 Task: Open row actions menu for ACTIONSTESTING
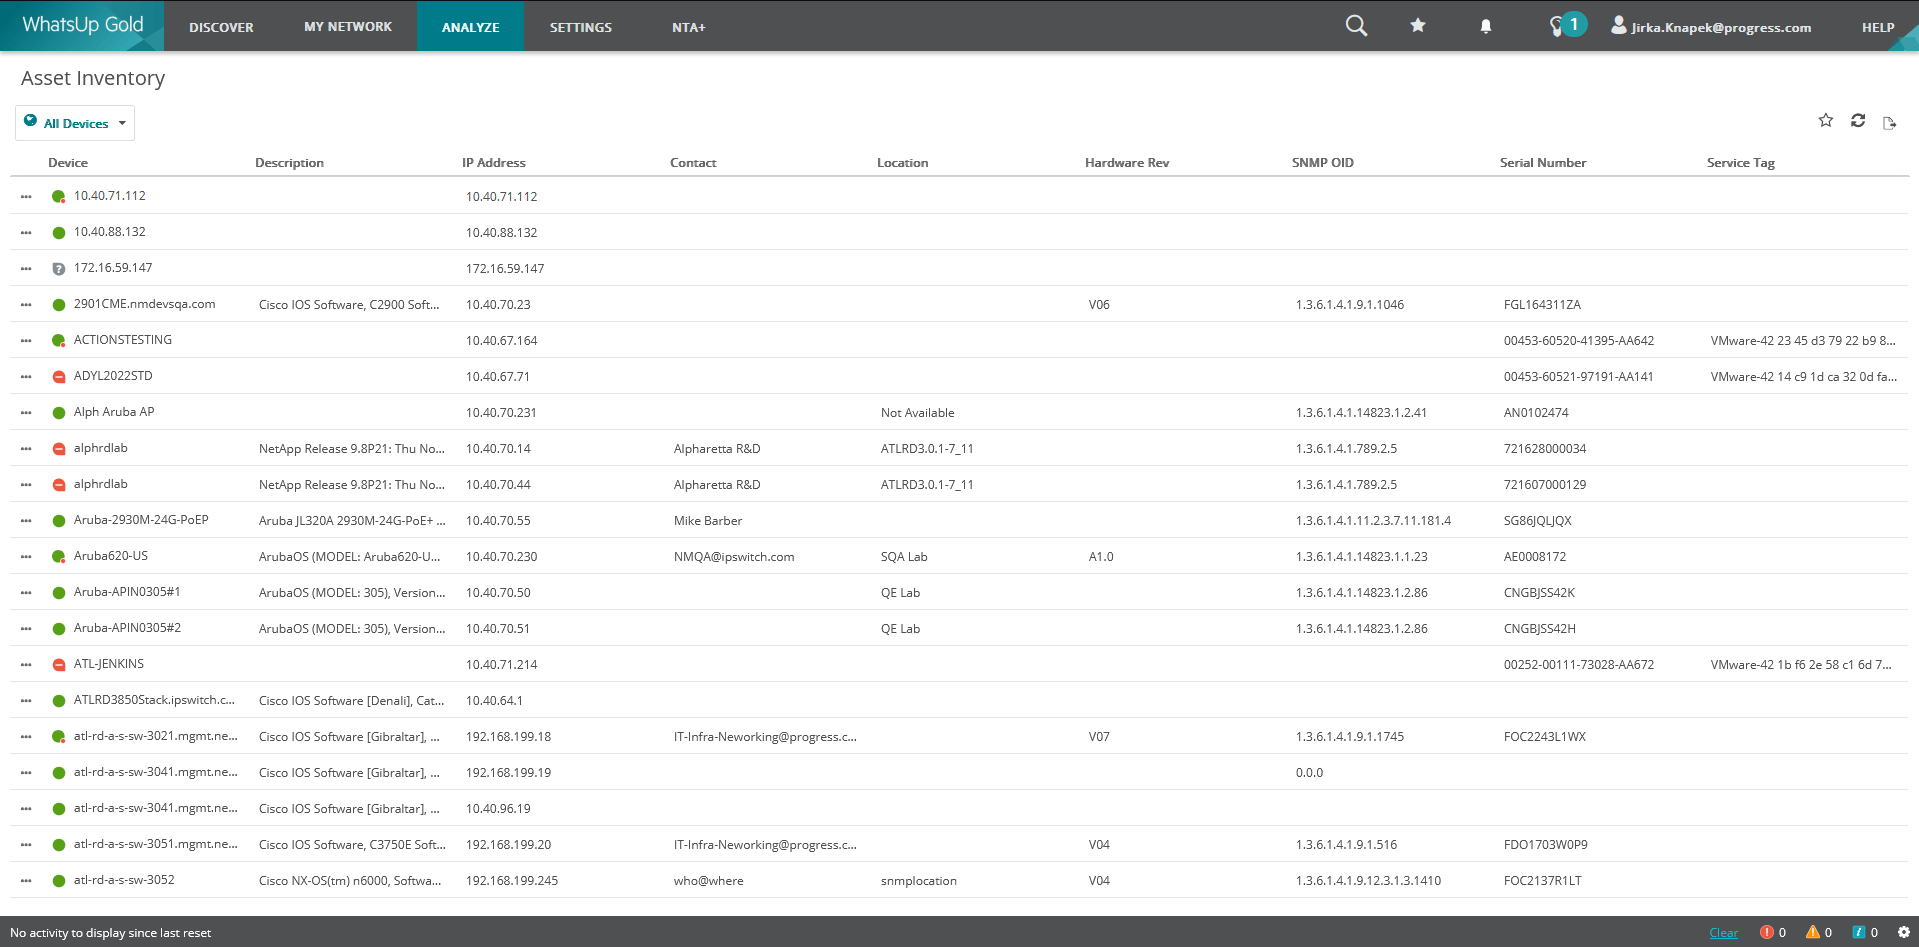pos(26,340)
